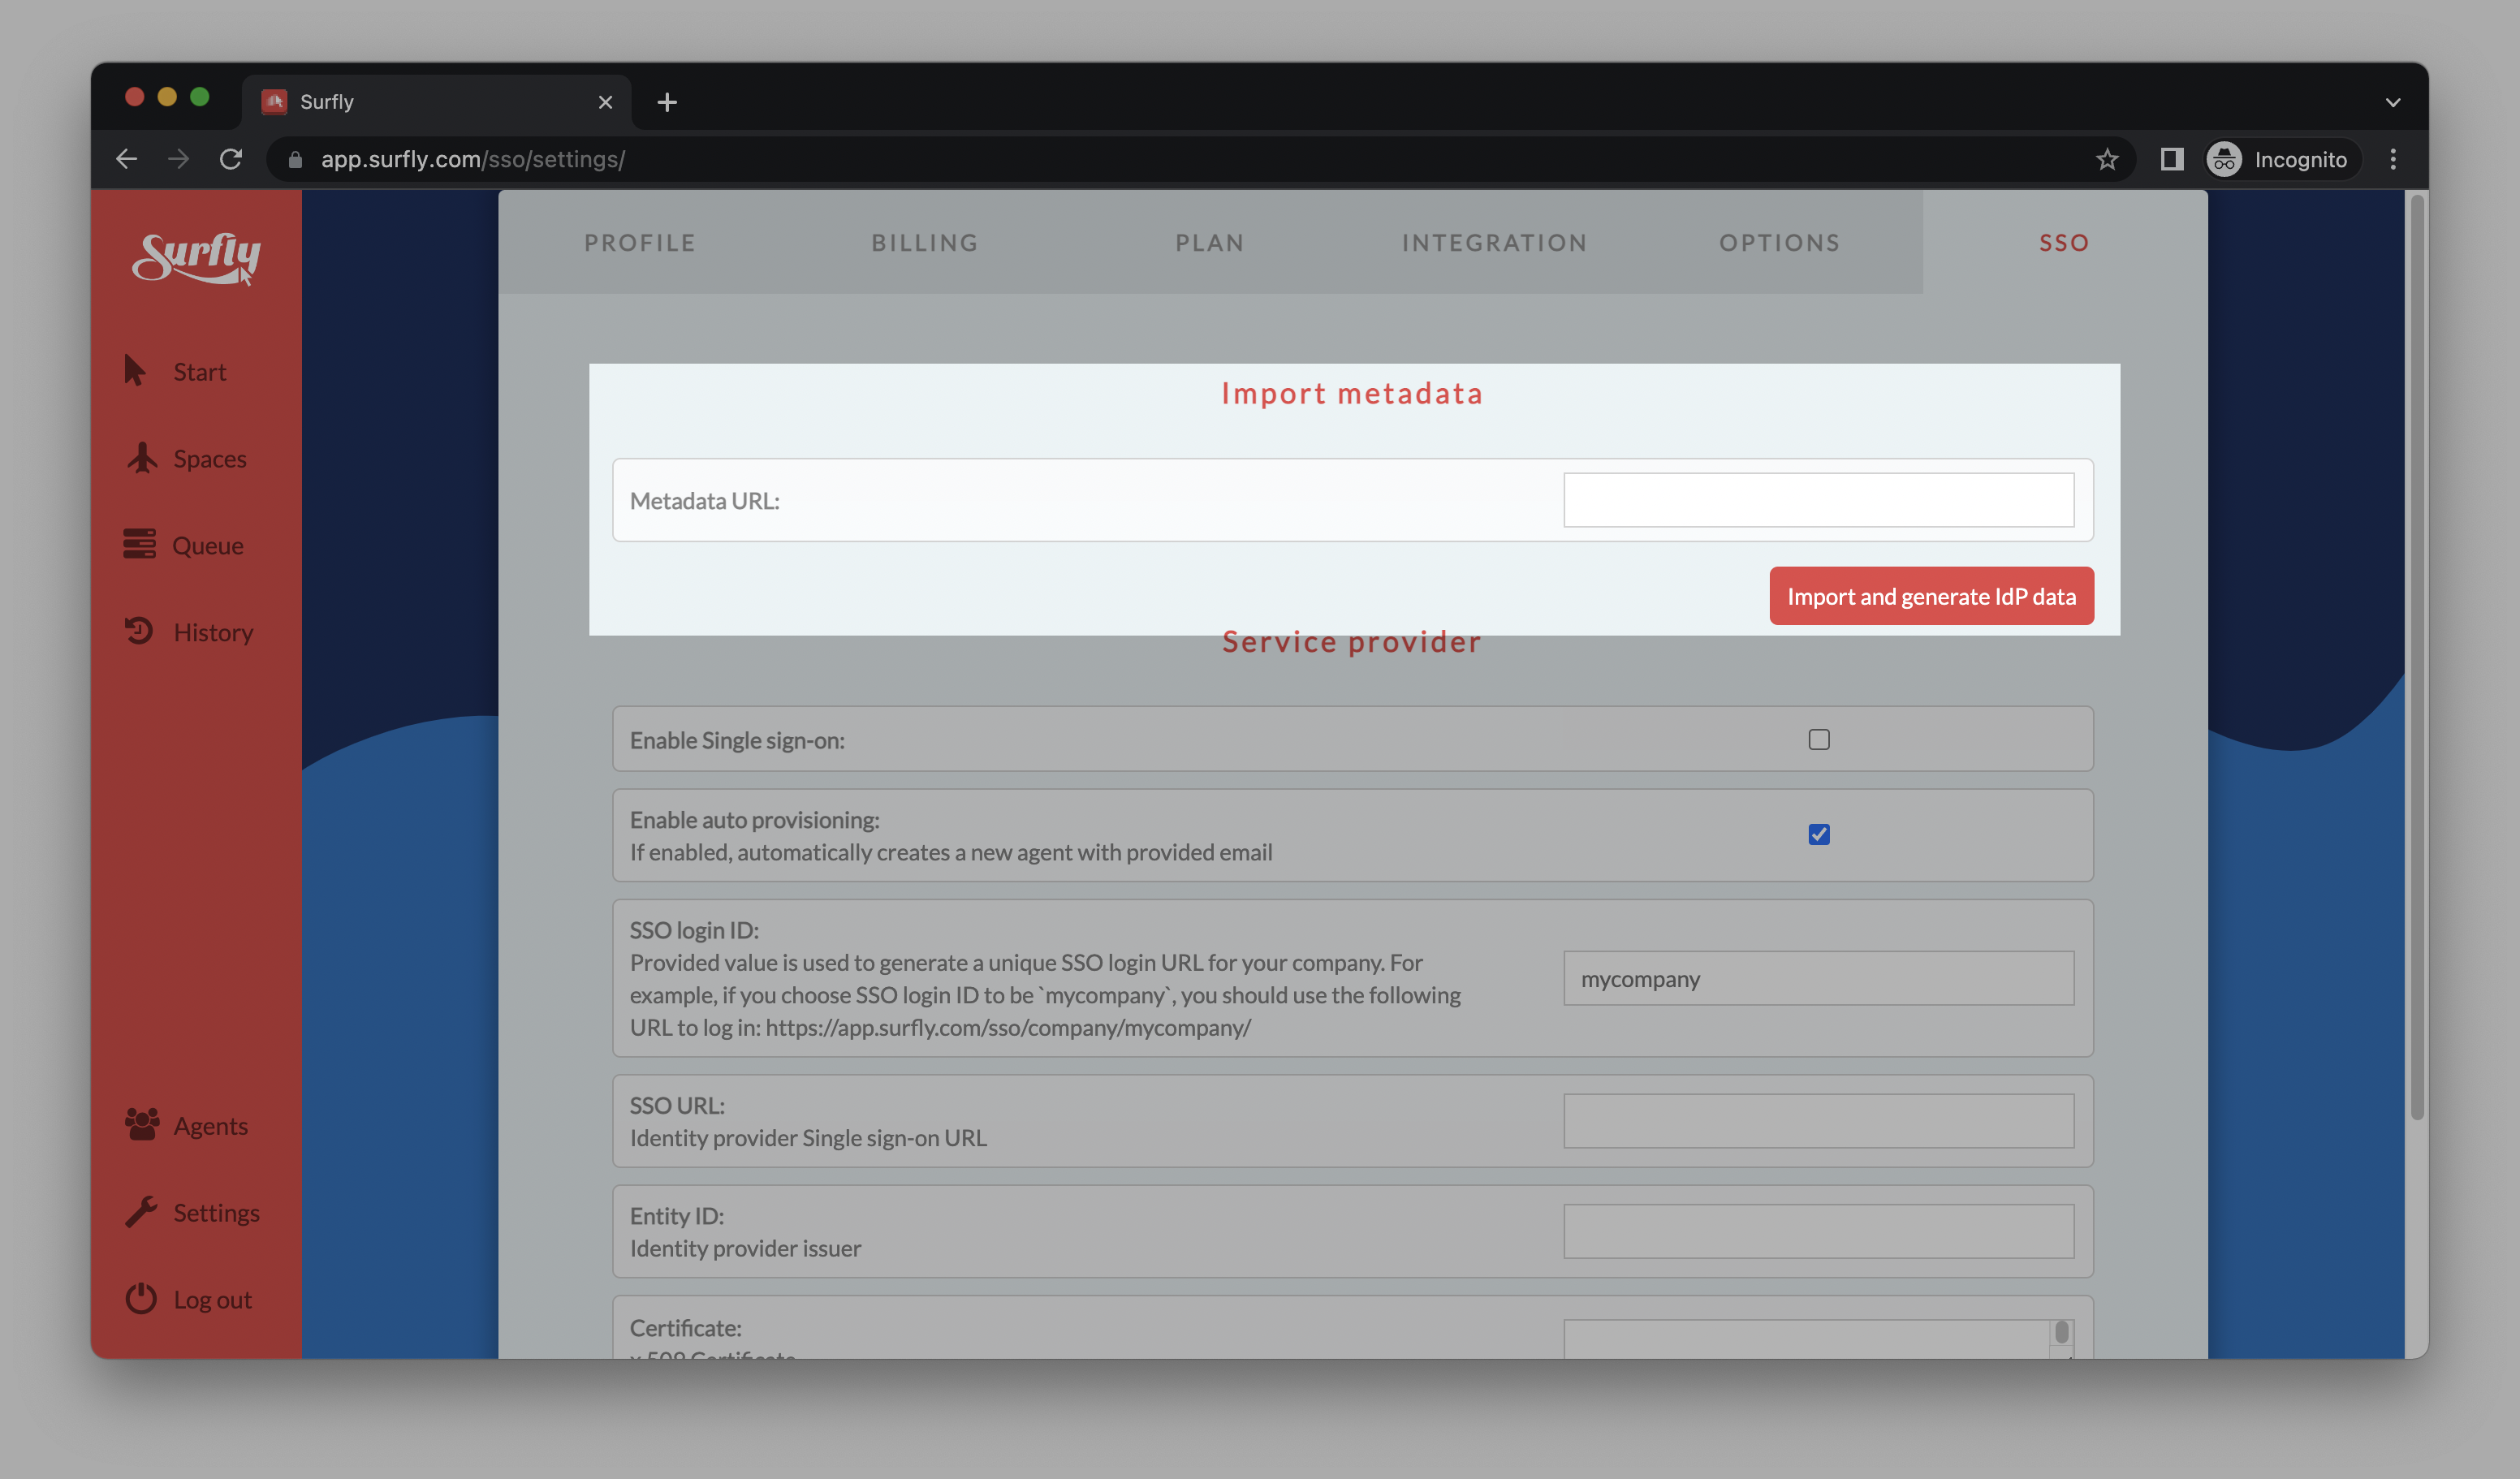Open Chrome's three-dot menu
Viewport: 2520px width, 1479px height.
pos(2392,160)
